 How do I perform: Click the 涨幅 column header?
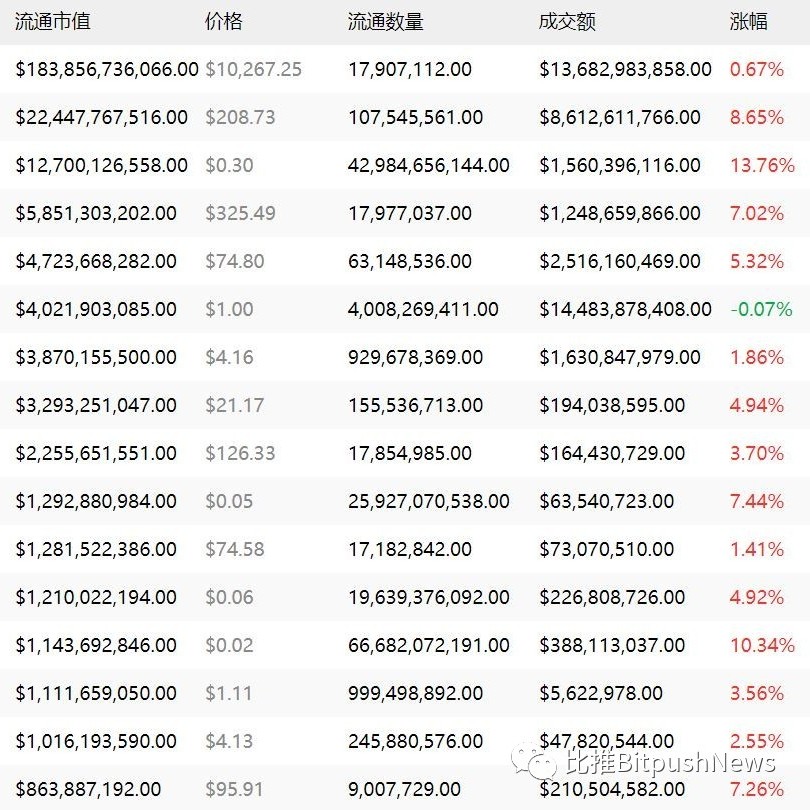749,22
